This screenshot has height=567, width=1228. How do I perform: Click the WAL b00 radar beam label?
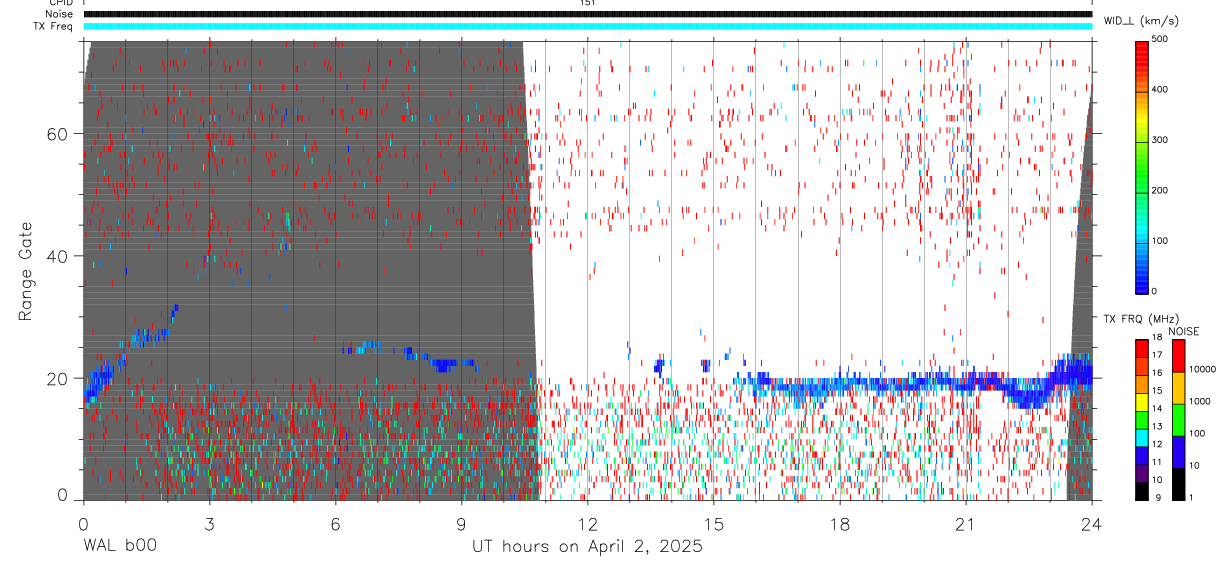click(119, 547)
